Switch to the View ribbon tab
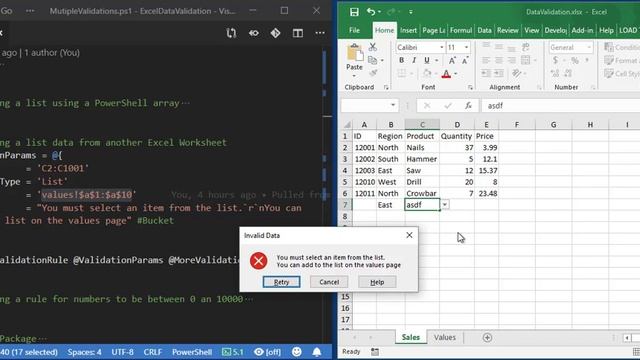This screenshot has height=360, width=640. click(531, 30)
